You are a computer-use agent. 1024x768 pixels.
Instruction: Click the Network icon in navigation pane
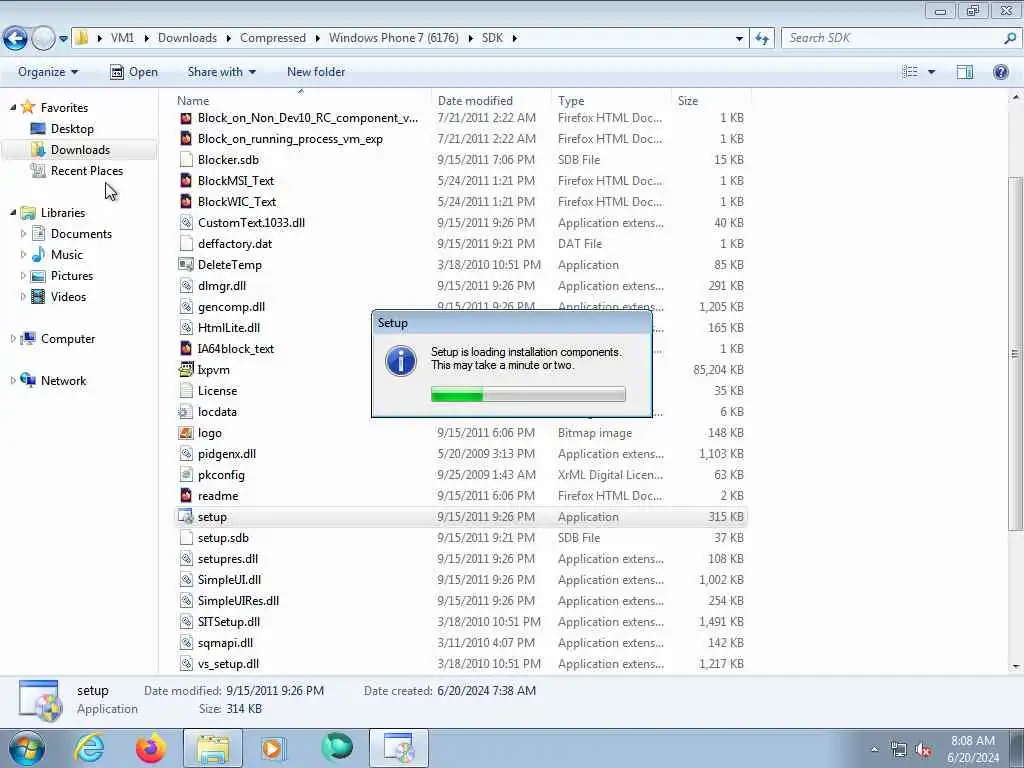pyautogui.click(x=28, y=380)
